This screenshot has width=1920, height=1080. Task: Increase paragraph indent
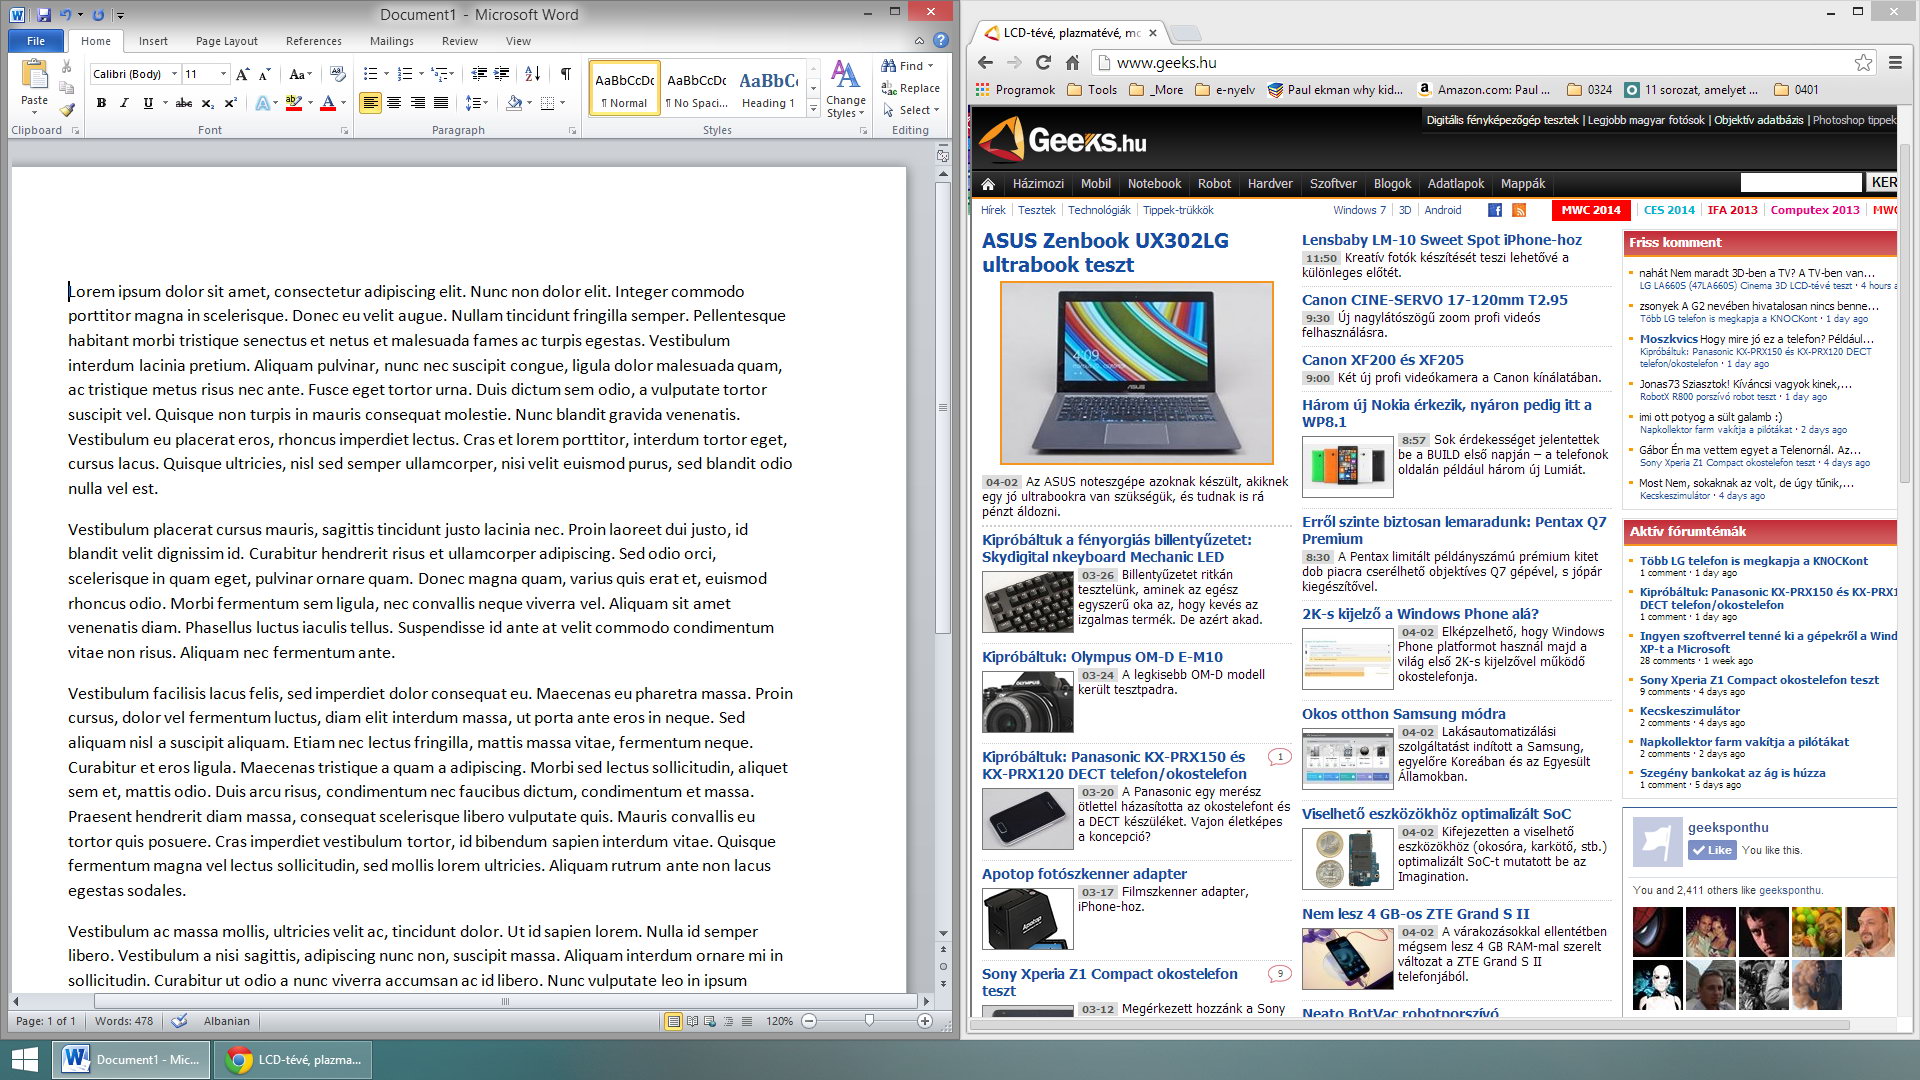pos(502,74)
